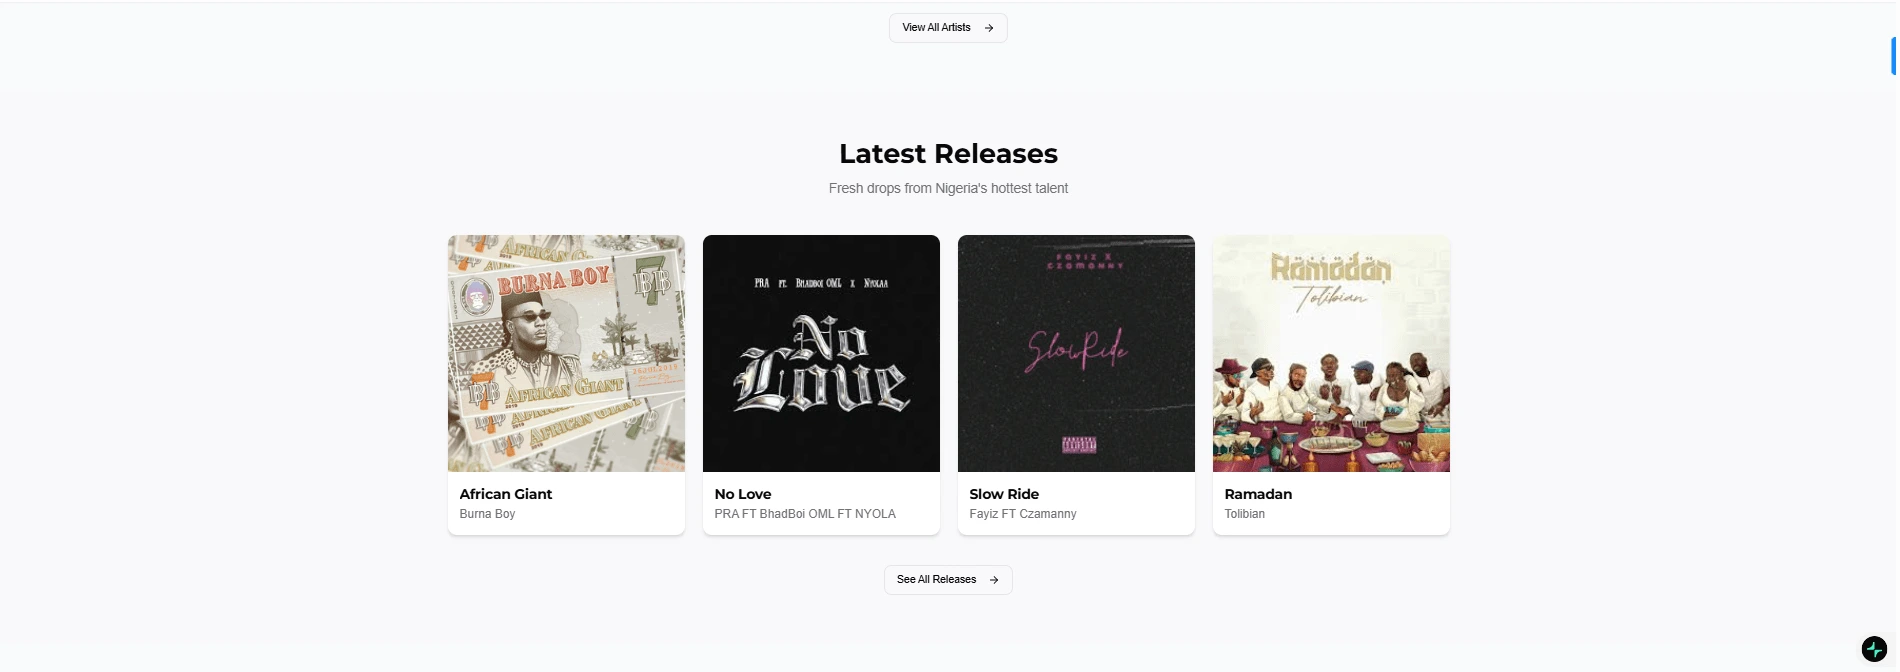Click the round black sparkle icon at bottom right
Image resolution: width=1900 pixels, height=672 pixels.
coord(1874,649)
